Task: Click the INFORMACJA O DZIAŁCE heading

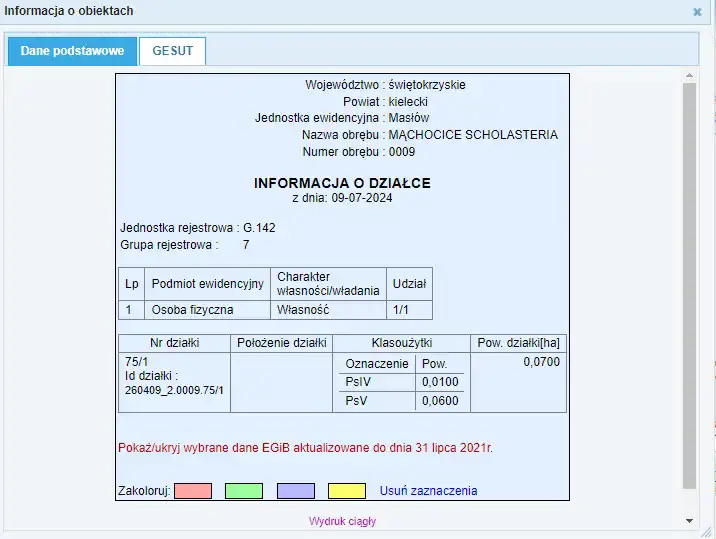Action: (x=342, y=183)
